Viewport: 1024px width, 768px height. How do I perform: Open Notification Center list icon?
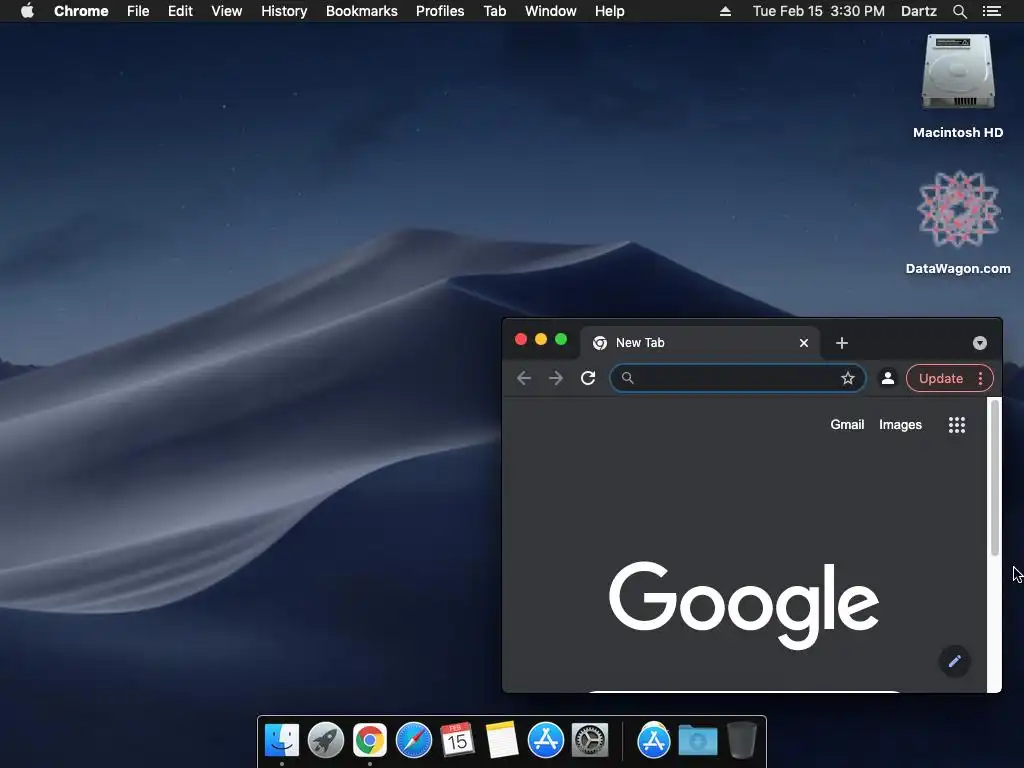[991, 11]
